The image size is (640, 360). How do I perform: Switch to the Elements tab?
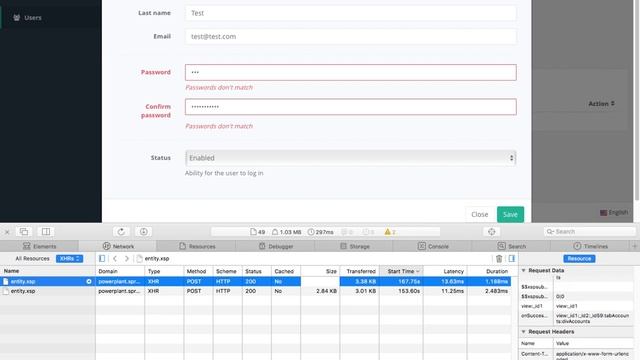click(x=39, y=246)
